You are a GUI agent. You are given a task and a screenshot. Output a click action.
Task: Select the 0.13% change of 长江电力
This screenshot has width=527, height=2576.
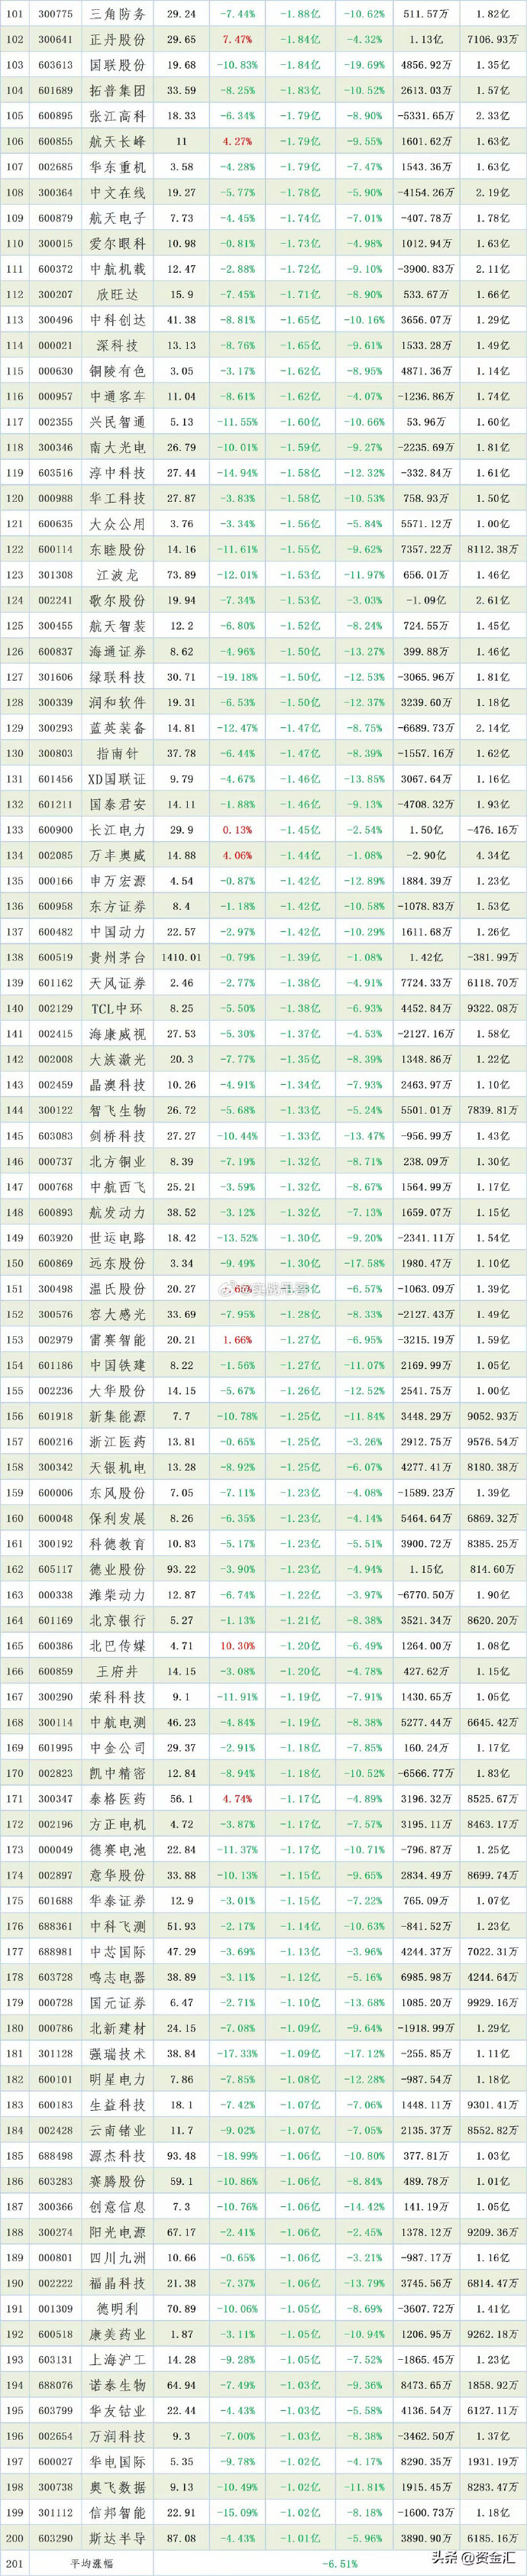click(237, 830)
